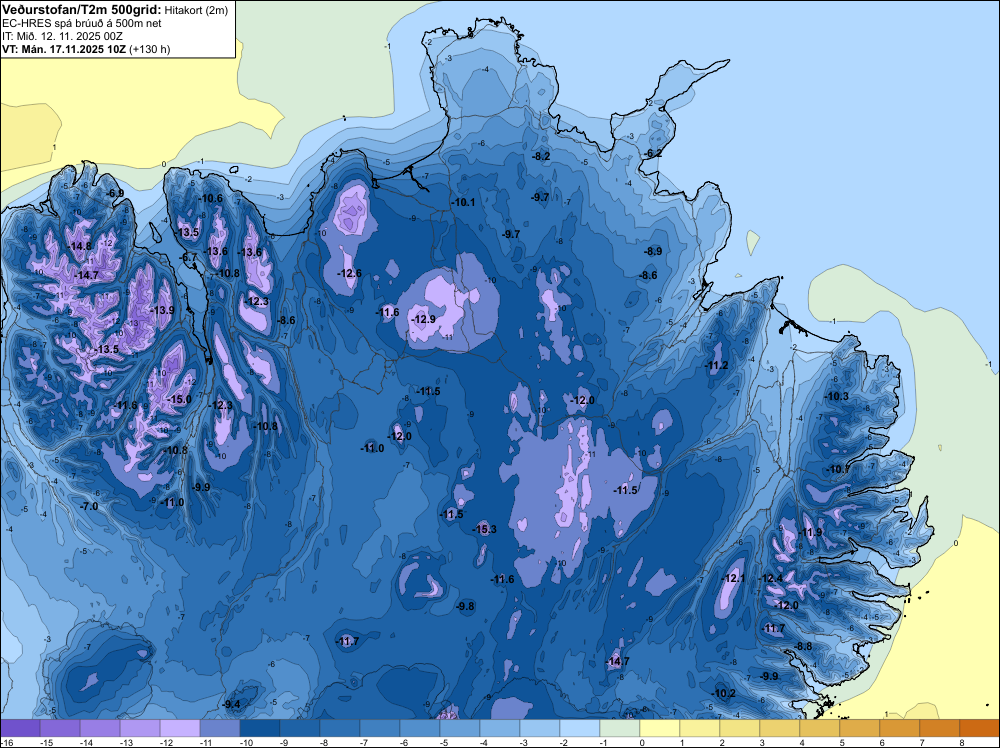
Task: Click the forecast offset "(+130 h)"
Action: 149,49
